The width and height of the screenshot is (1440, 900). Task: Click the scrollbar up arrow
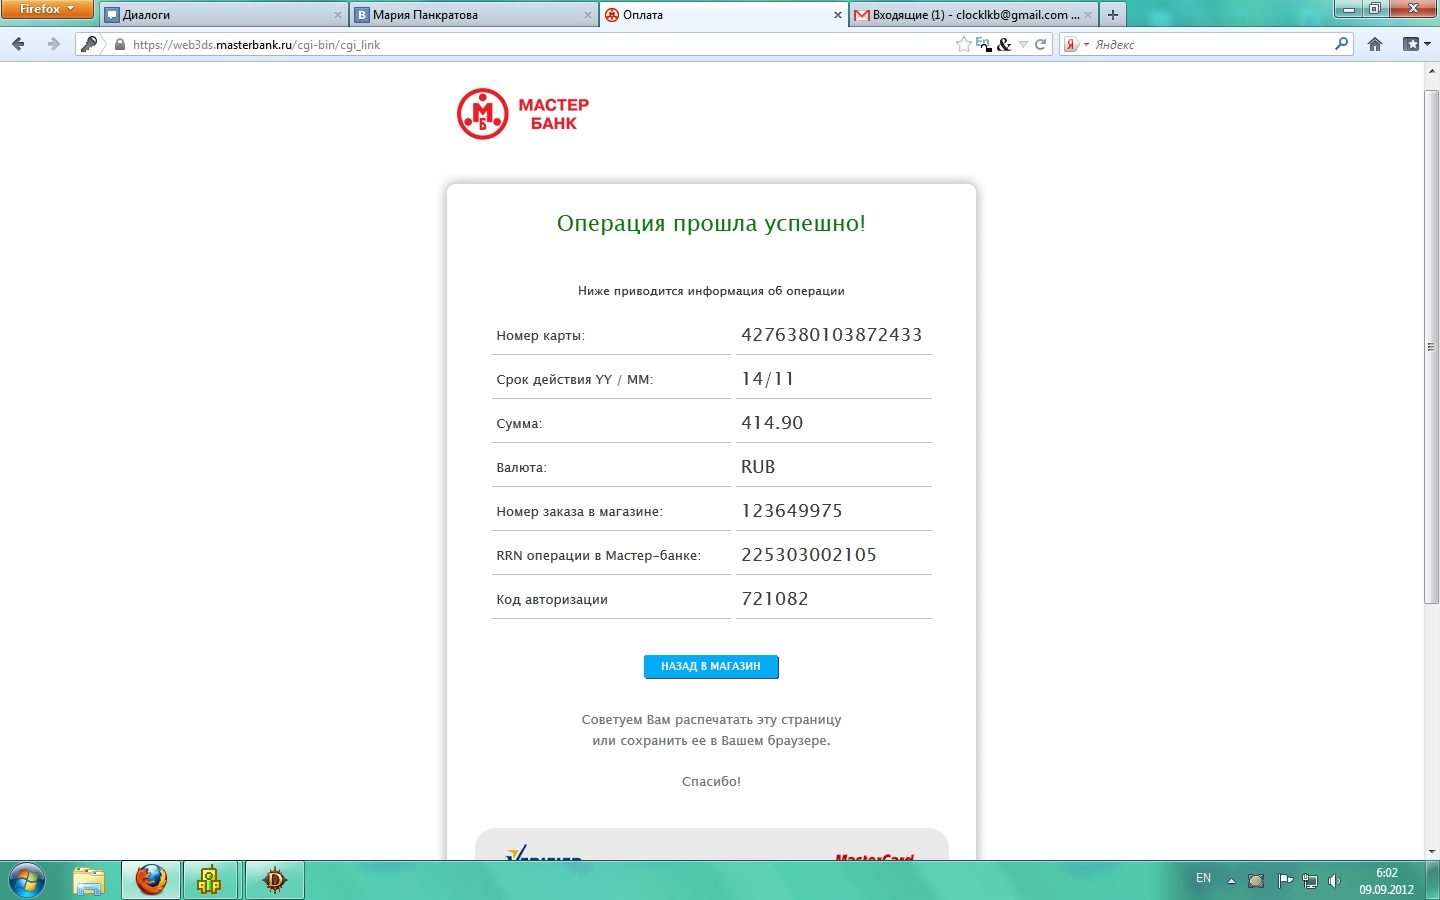click(1431, 70)
